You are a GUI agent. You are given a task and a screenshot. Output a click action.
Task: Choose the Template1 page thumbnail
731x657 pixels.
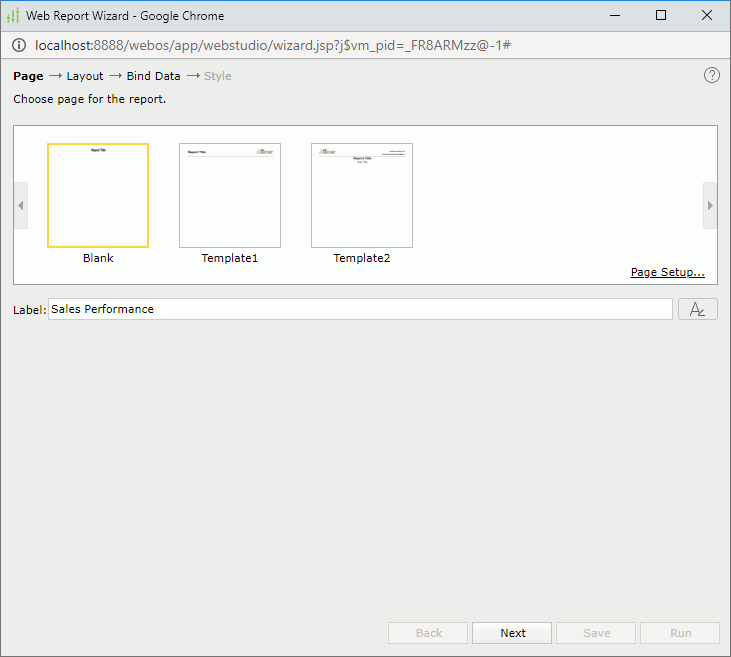coord(230,195)
